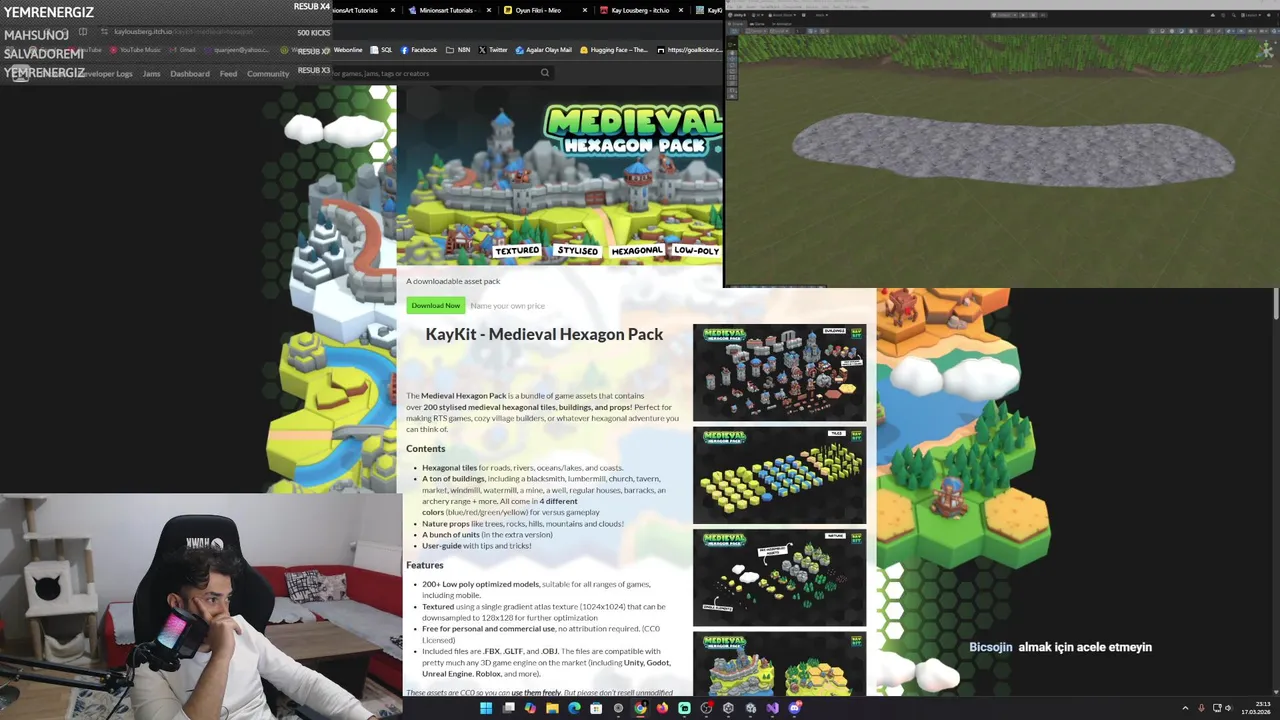The width and height of the screenshot is (1280, 720).
Task: Open Firefox from the taskbar
Action: pos(662,708)
